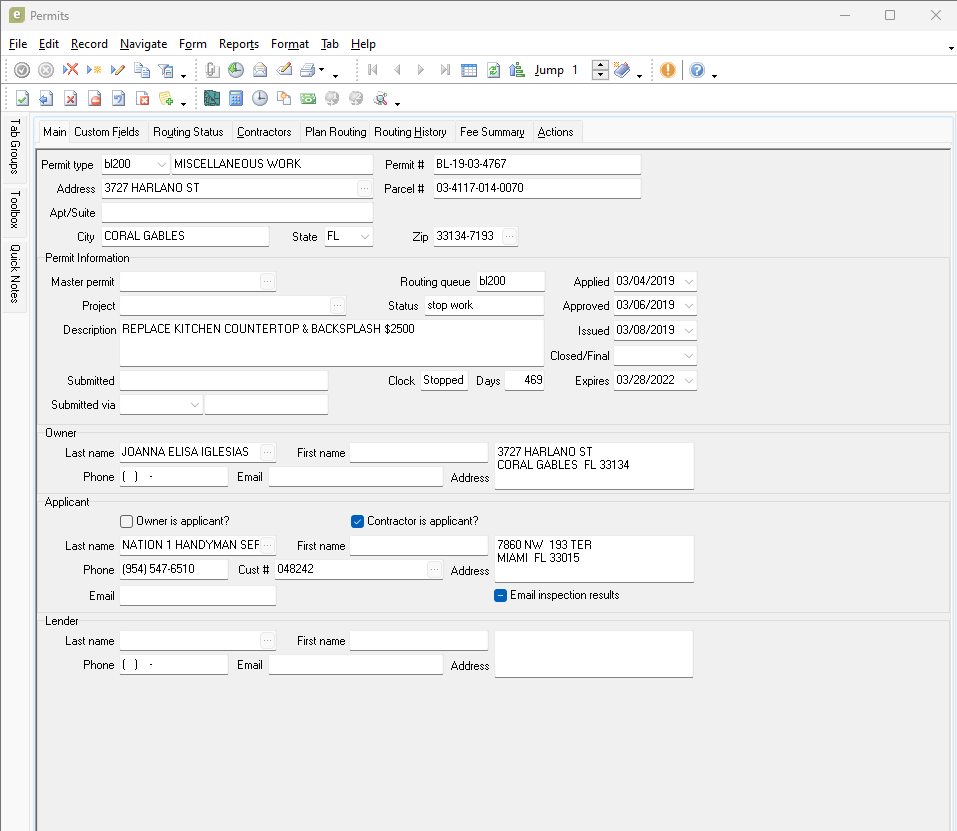Click the orange exclamation alert icon
957x831 pixels.
(667, 70)
